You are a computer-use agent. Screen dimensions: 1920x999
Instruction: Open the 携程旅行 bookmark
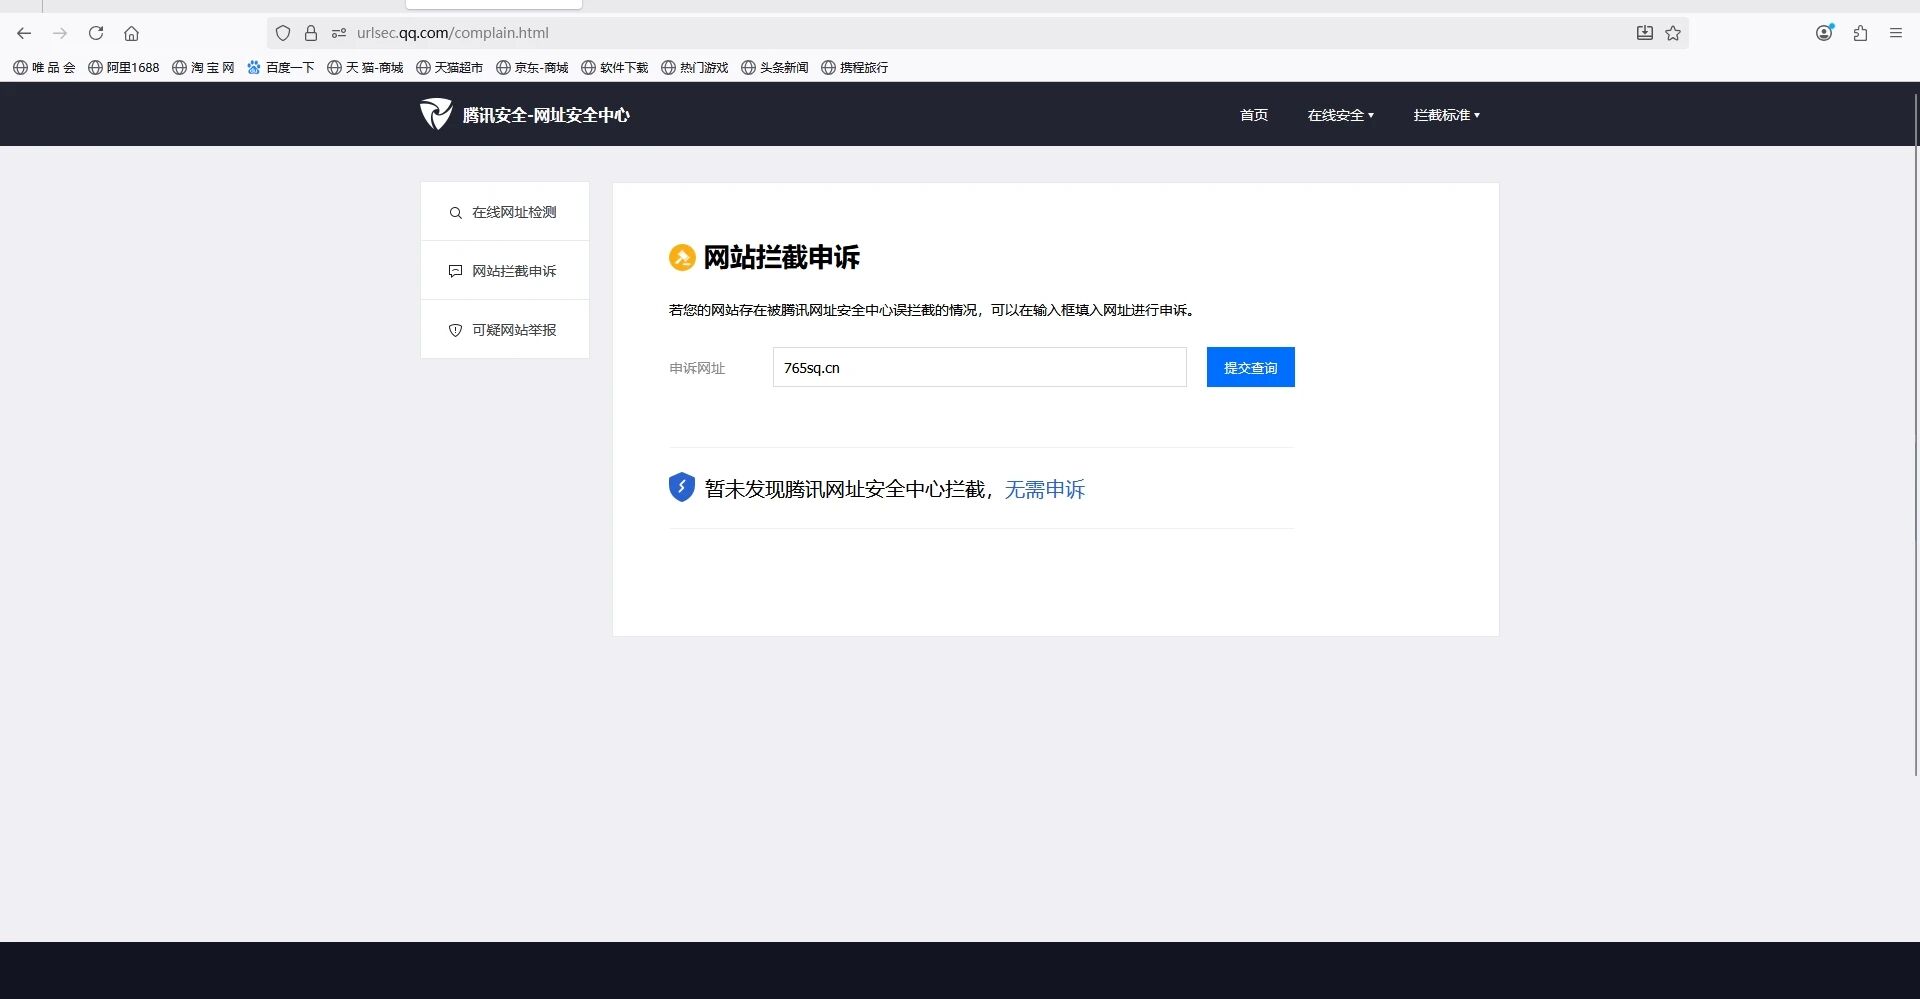855,68
